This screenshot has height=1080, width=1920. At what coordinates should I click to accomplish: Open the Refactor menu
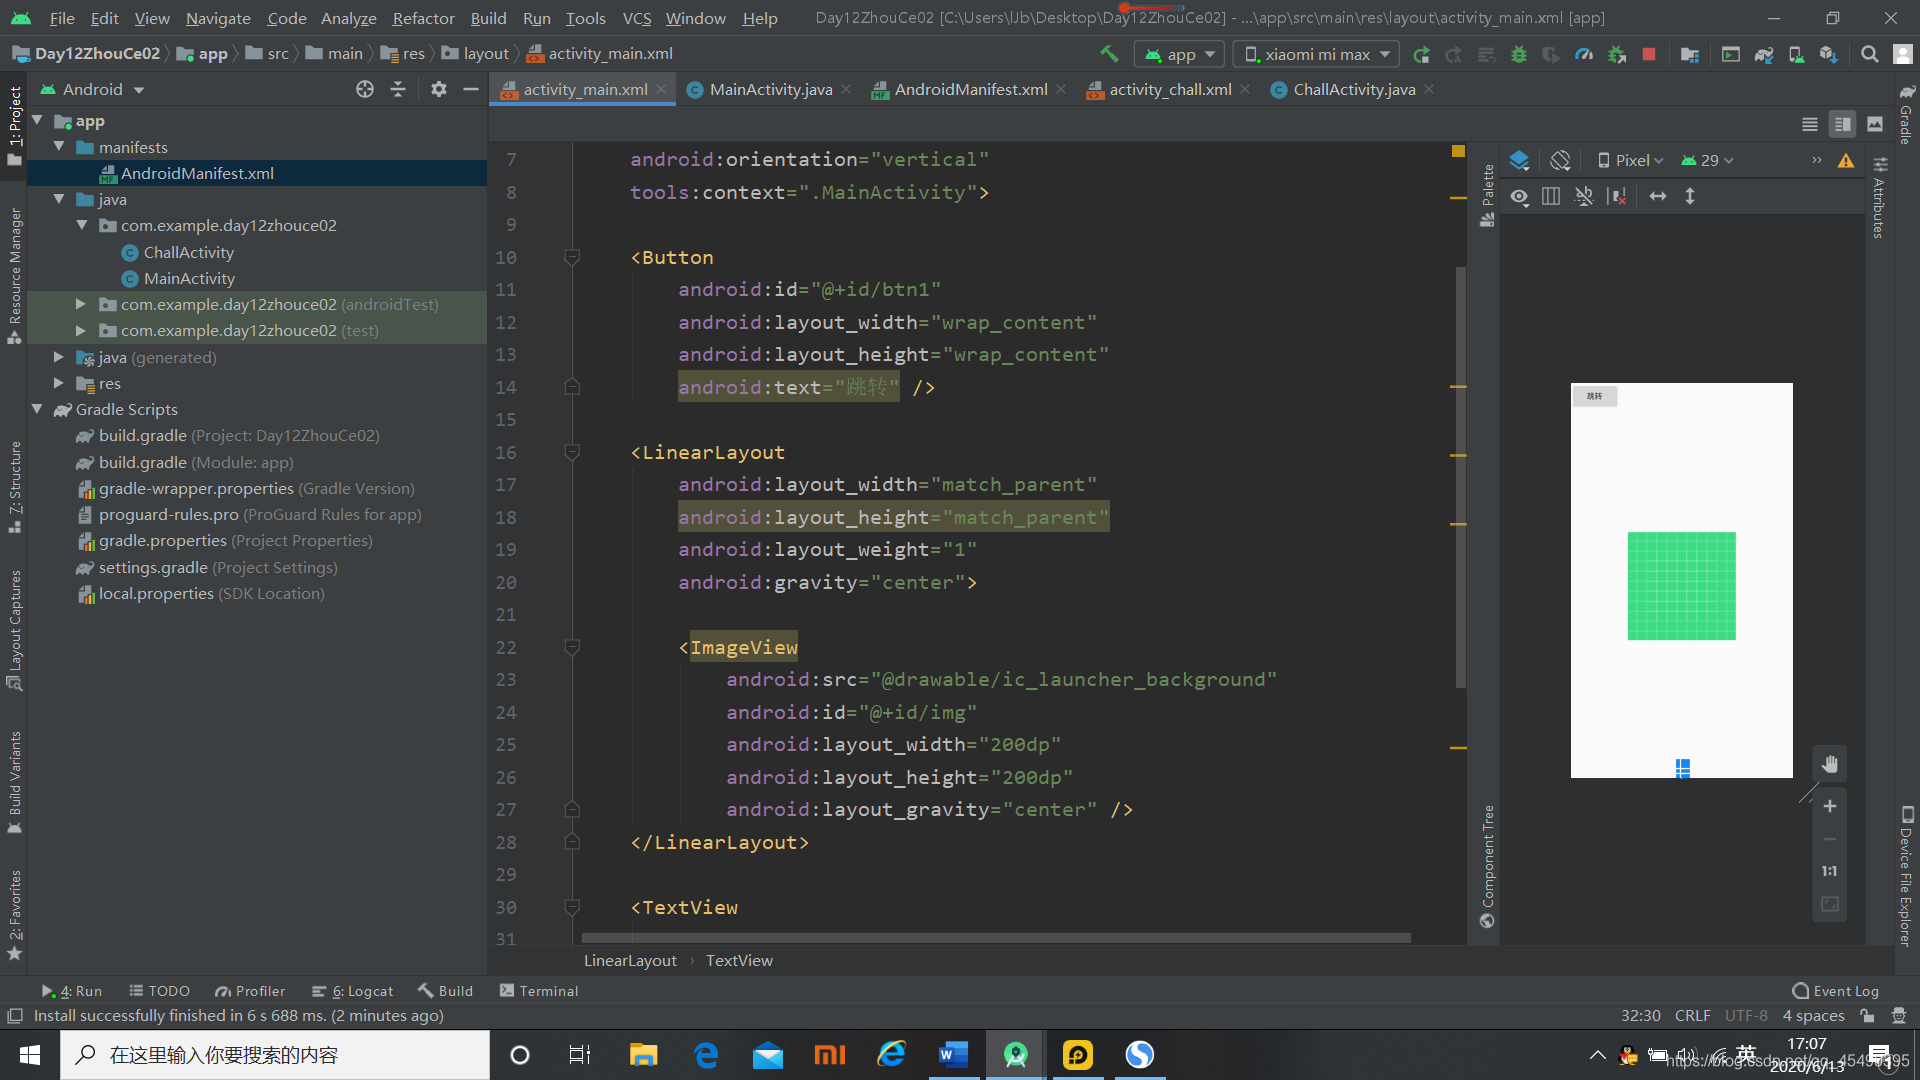coord(423,18)
